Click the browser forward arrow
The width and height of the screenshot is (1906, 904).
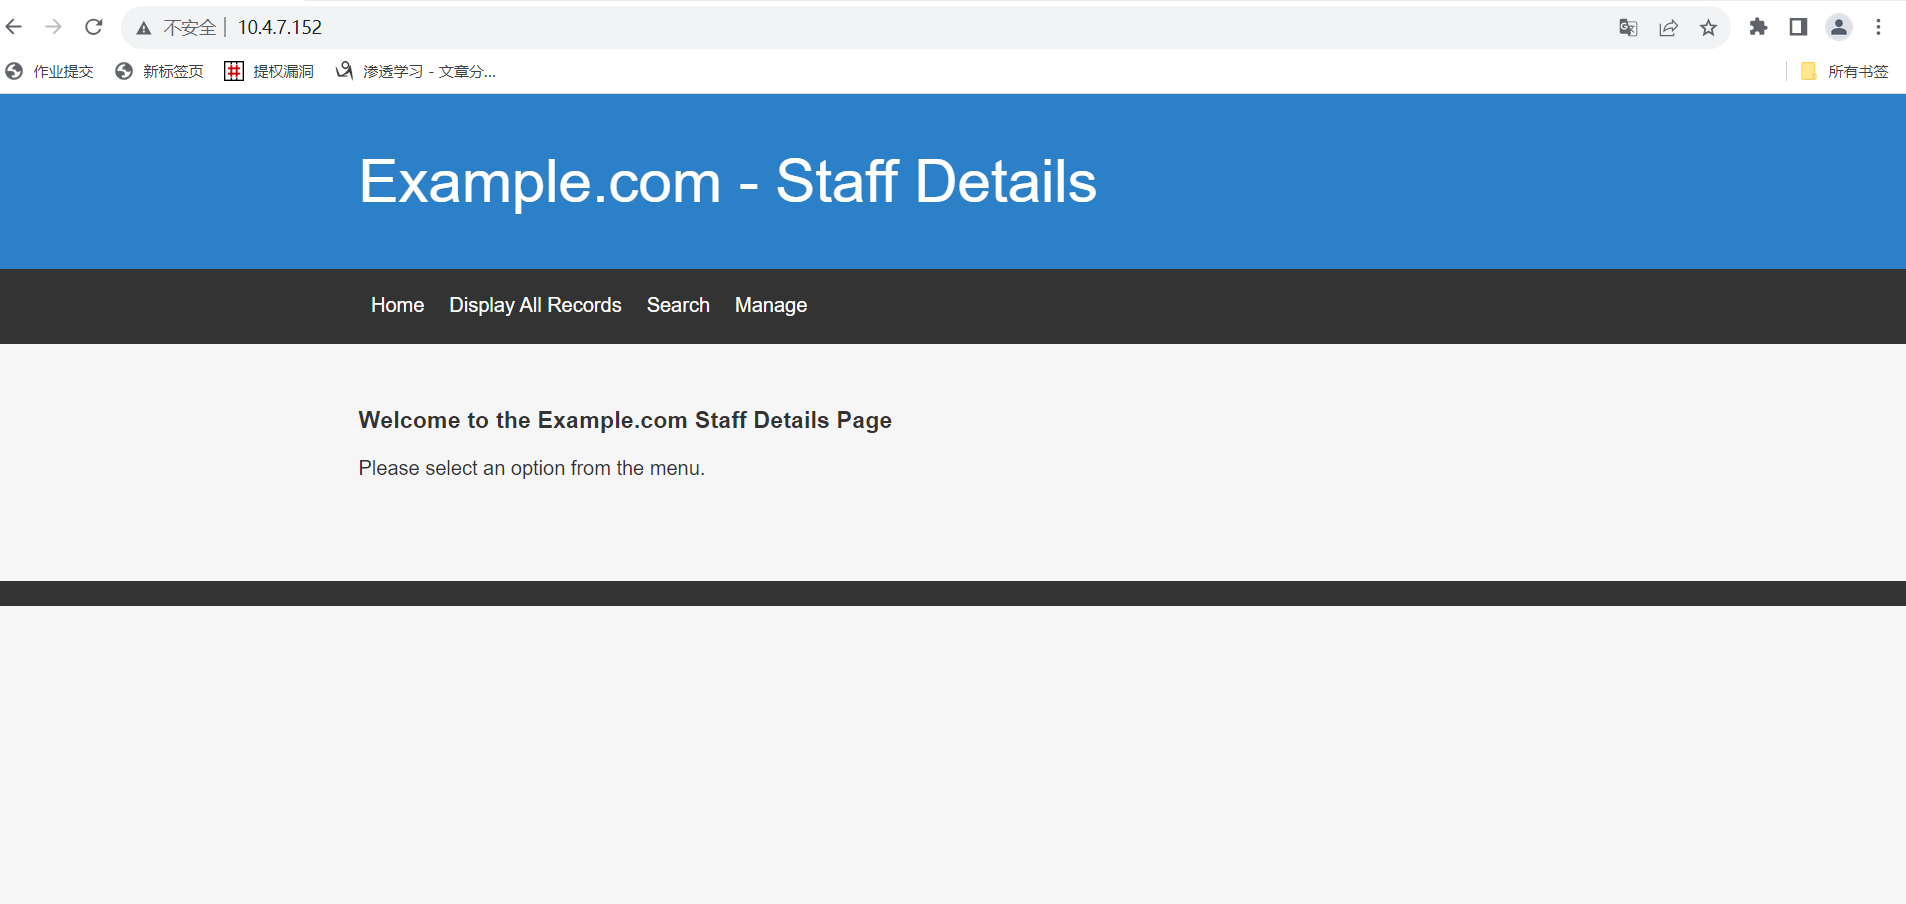[x=54, y=27]
